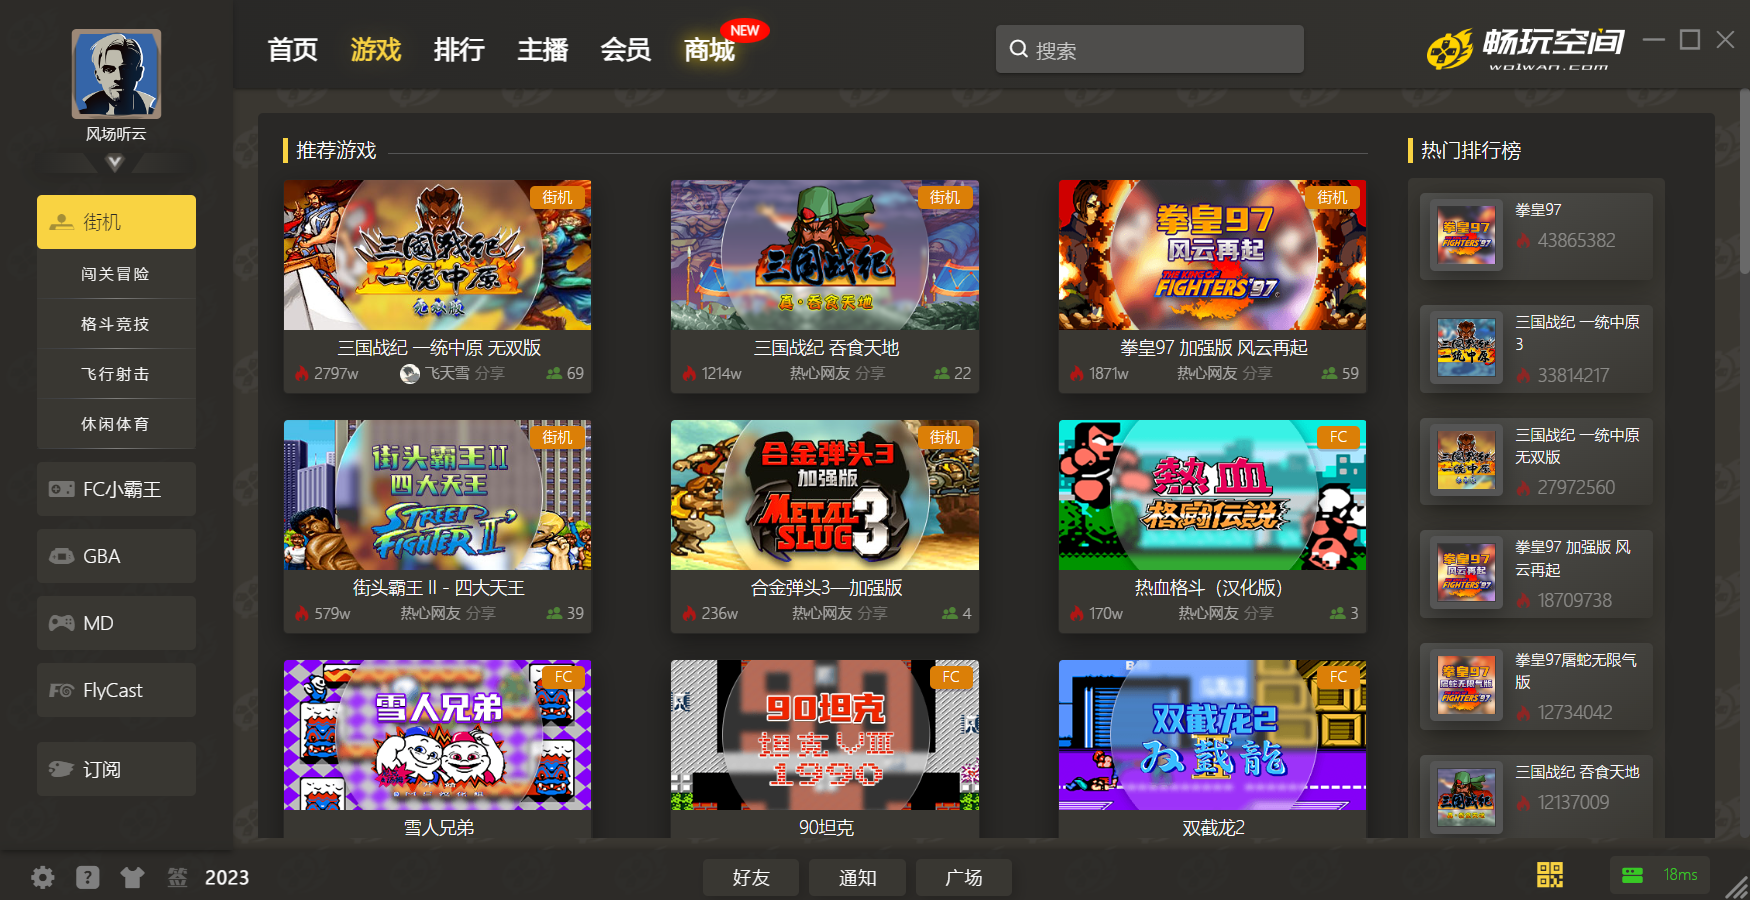Open the MD console category

[x=116, y=623]
